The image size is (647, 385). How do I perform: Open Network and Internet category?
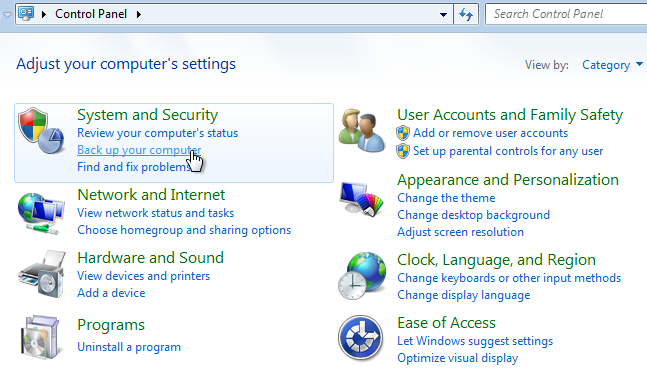pos(151,194)
